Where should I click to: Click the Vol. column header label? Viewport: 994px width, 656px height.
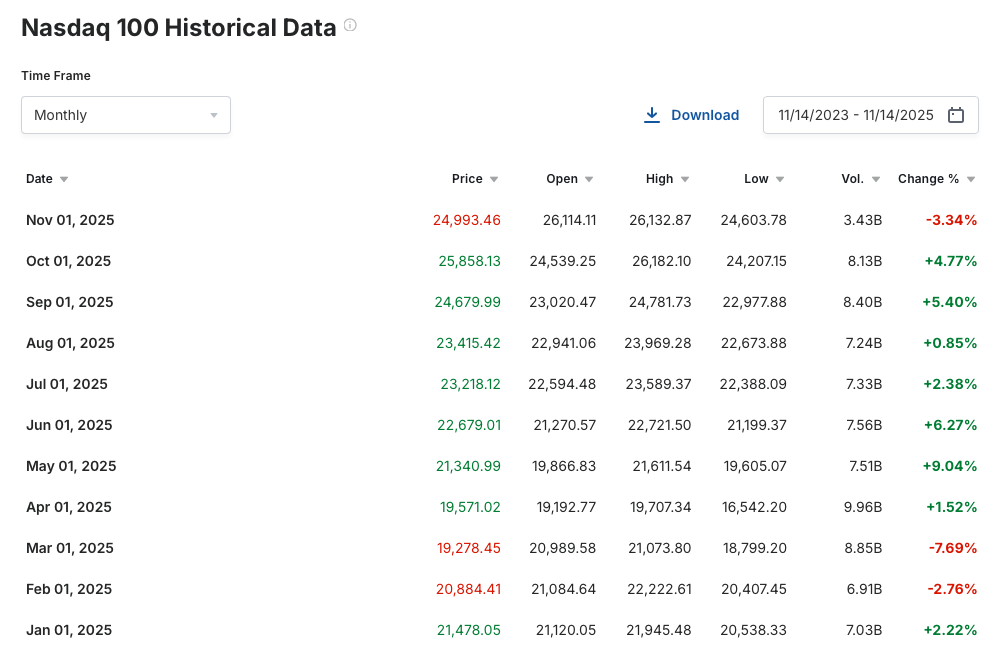pos(853,179)
